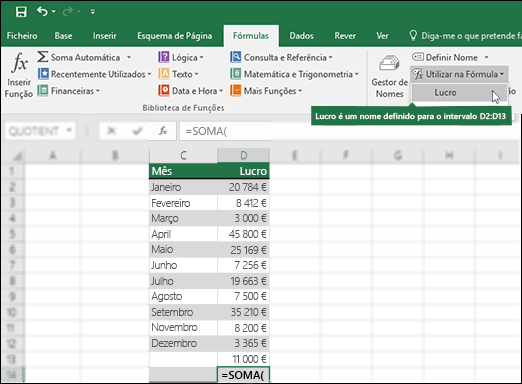
Task: Select the Dezembro cell
Action: 183,343
